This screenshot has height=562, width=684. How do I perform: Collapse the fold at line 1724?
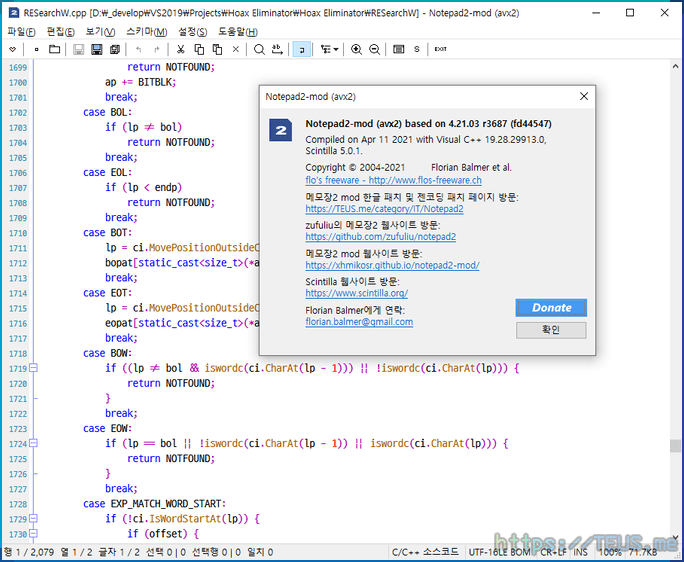[x=34, y=443]
